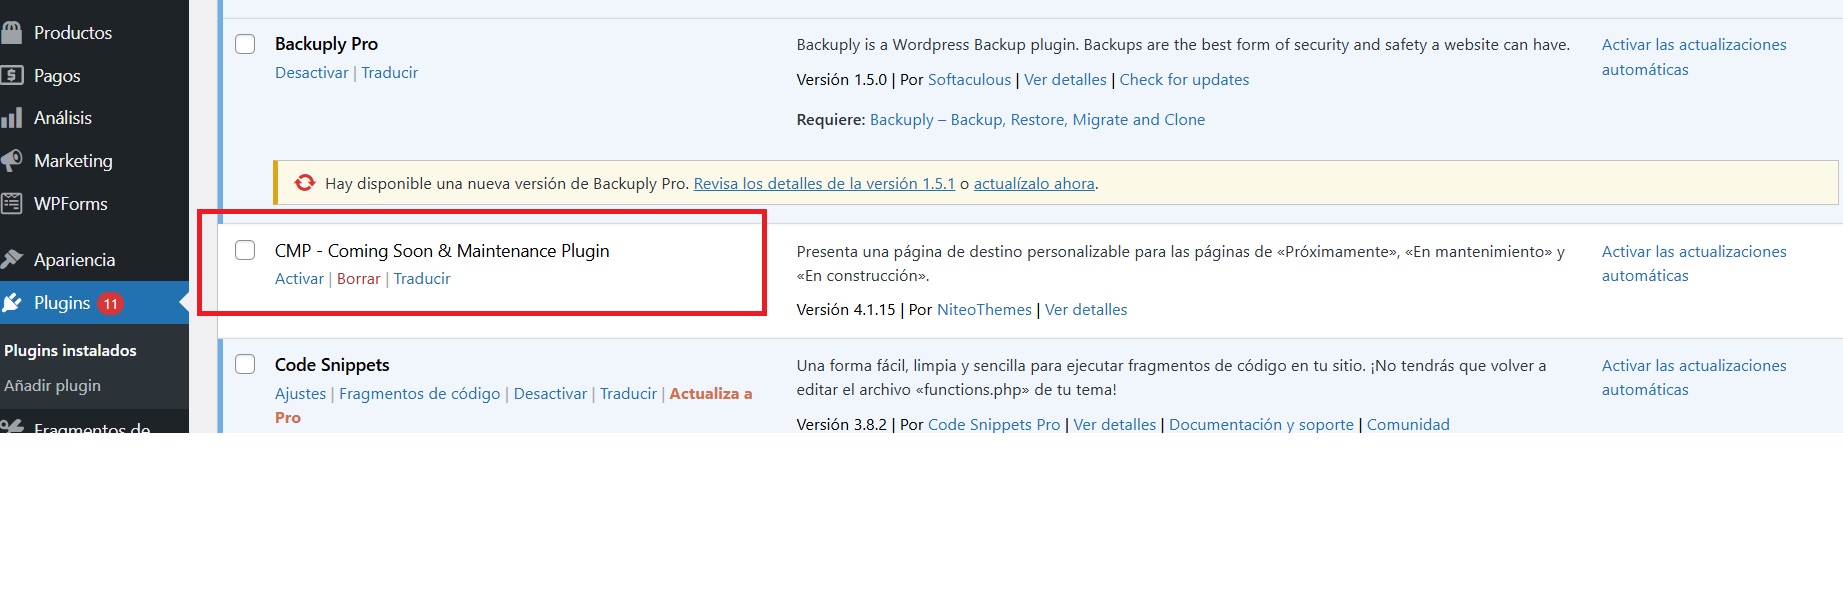View NiteoThemes author page link
This screenshot has height=616, width=1843.
click(x=984, y=310)
